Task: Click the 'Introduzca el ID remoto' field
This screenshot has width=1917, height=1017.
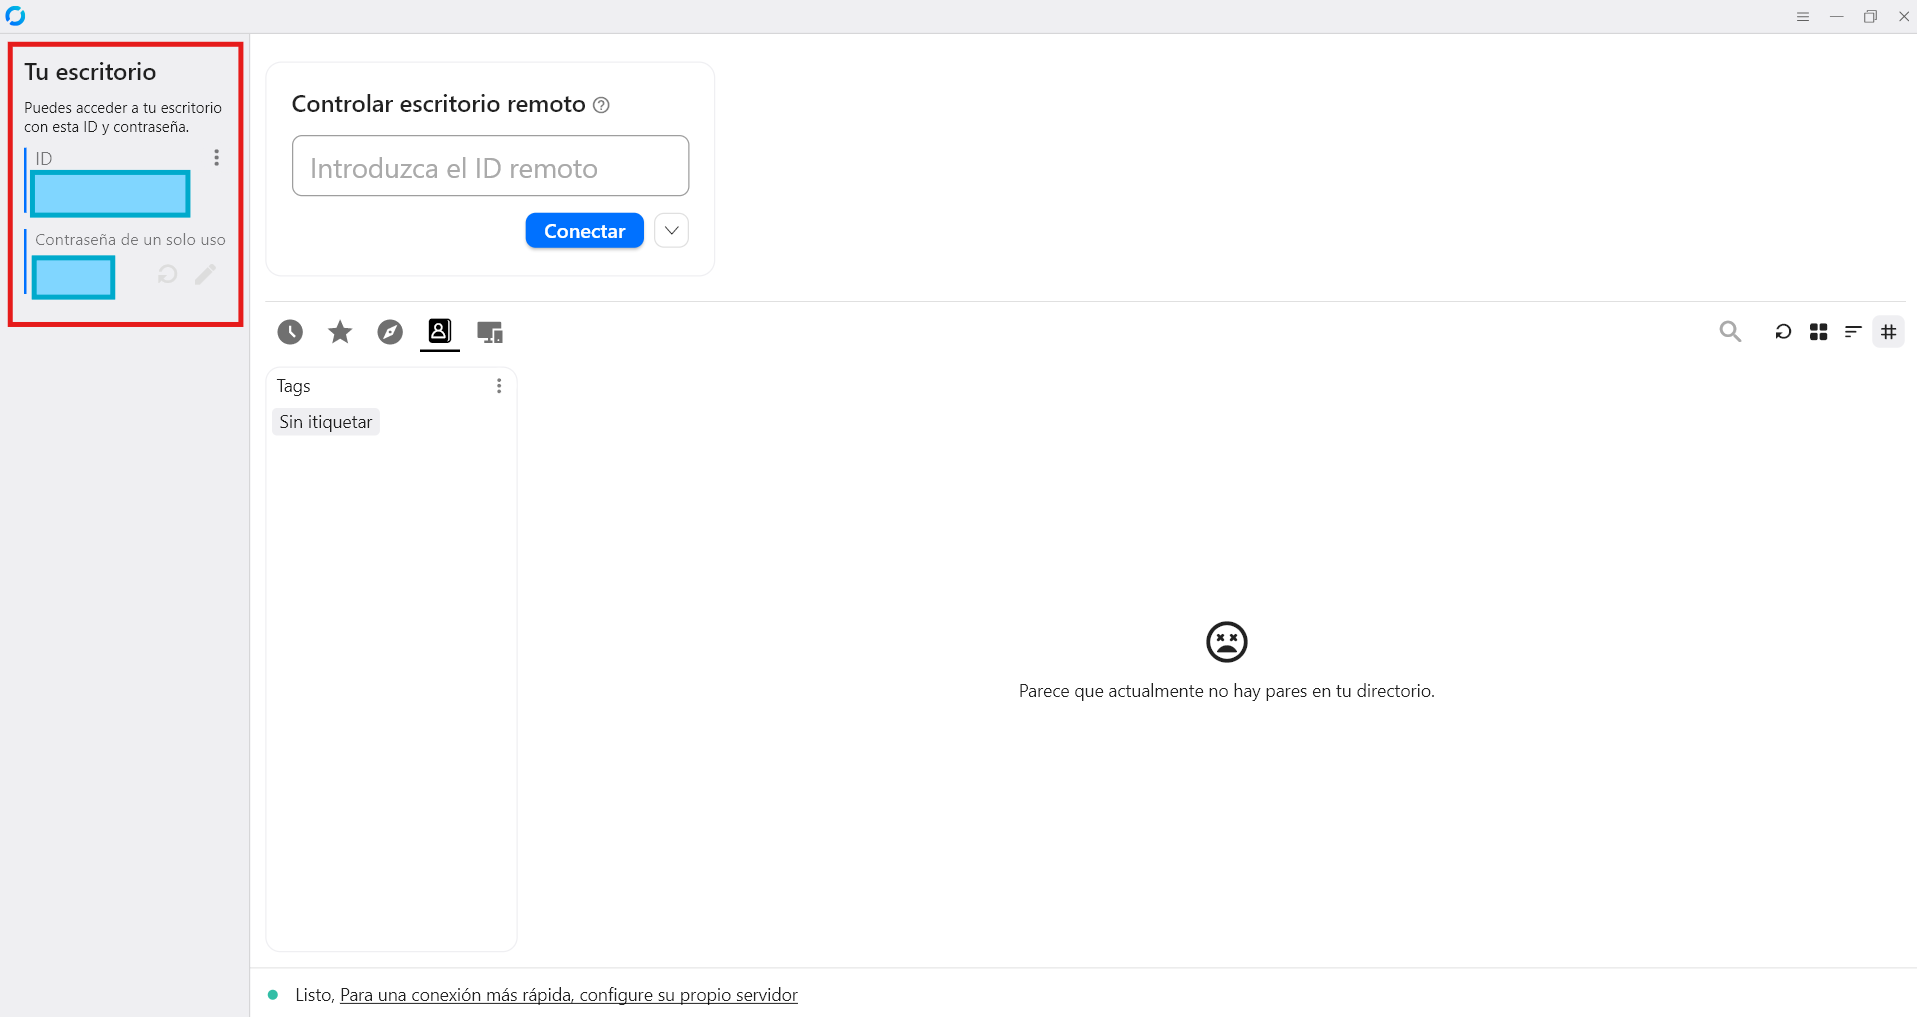Action: (x=490, y=166)
